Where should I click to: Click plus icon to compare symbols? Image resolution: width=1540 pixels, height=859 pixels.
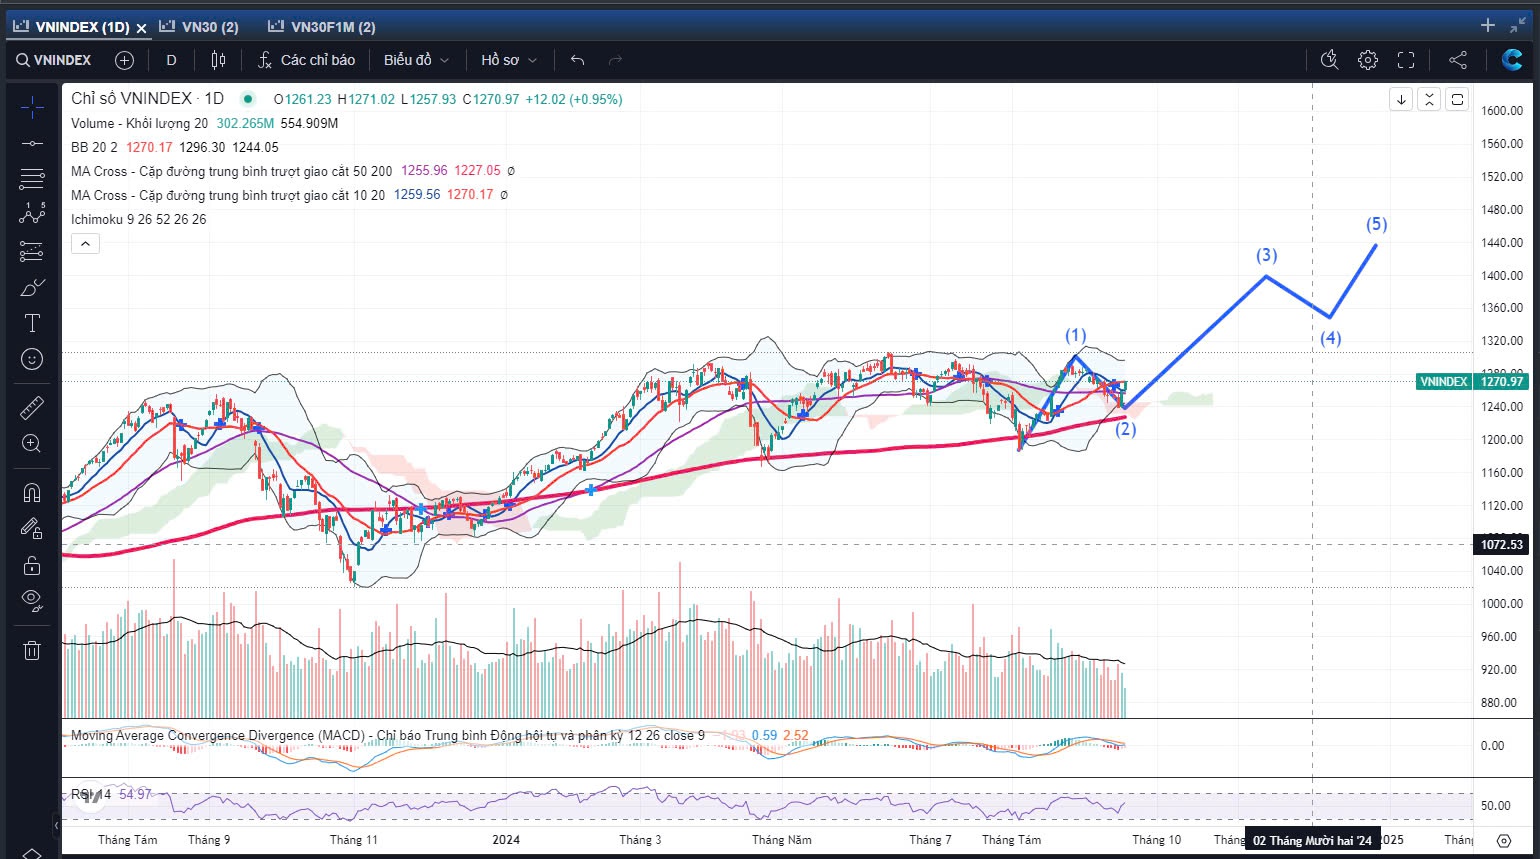[124, 60]
